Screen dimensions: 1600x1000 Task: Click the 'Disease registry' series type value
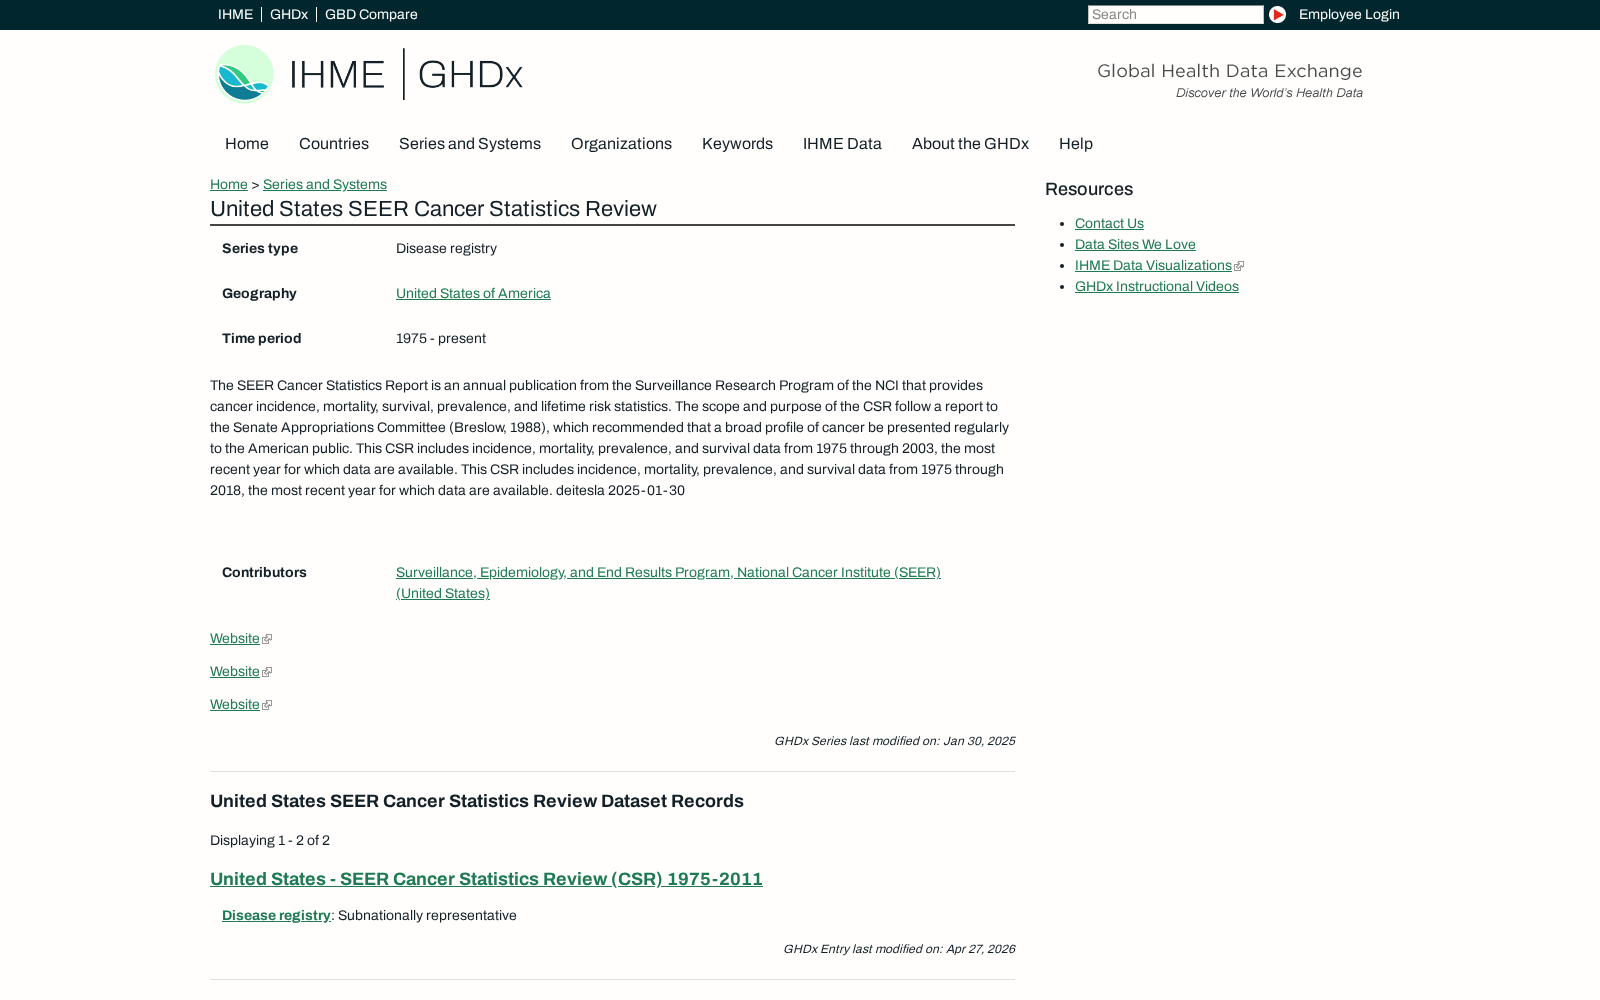pos(446,248)
